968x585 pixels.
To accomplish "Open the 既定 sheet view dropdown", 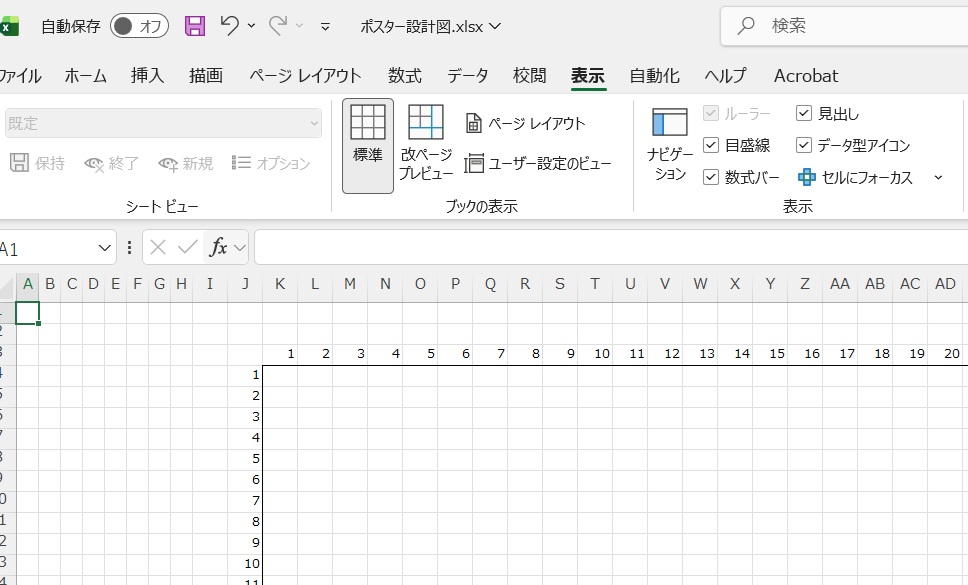I will [160, 122].
